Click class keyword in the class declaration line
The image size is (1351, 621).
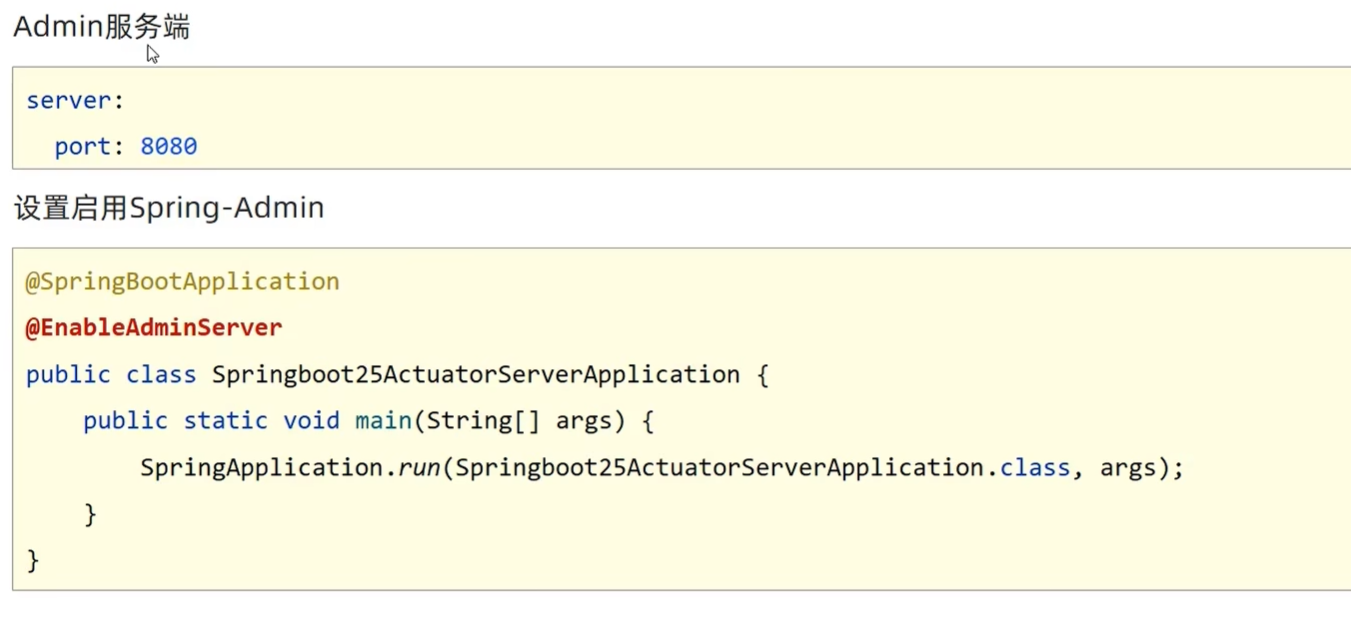pos(161,375)
